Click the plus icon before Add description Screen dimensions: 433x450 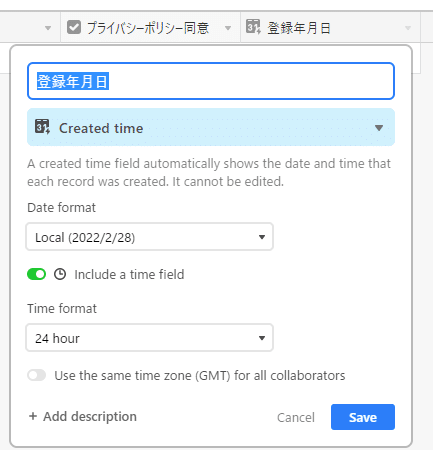click(33, 416)
